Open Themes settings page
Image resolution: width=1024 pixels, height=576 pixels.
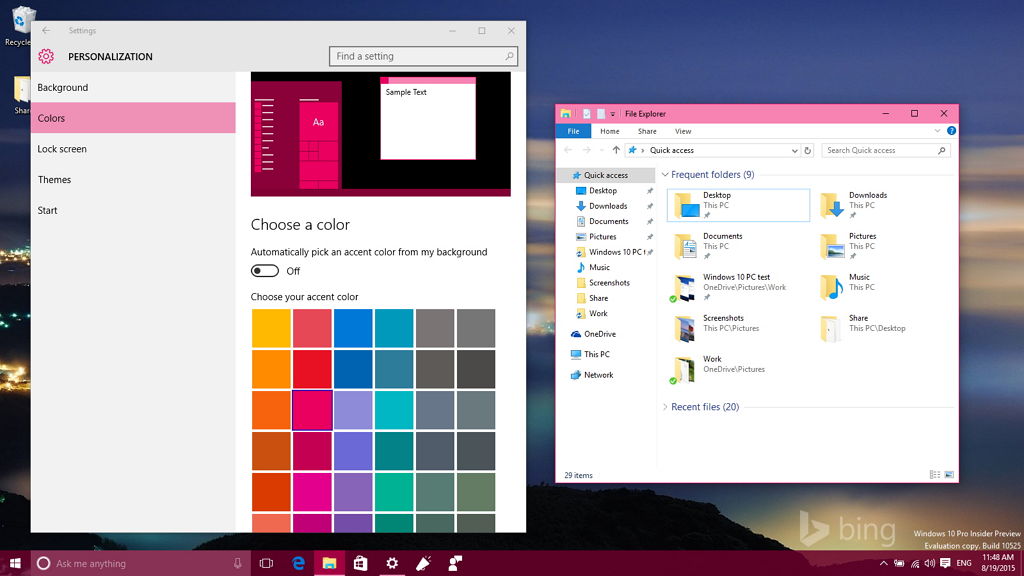[x=54, y=179]
